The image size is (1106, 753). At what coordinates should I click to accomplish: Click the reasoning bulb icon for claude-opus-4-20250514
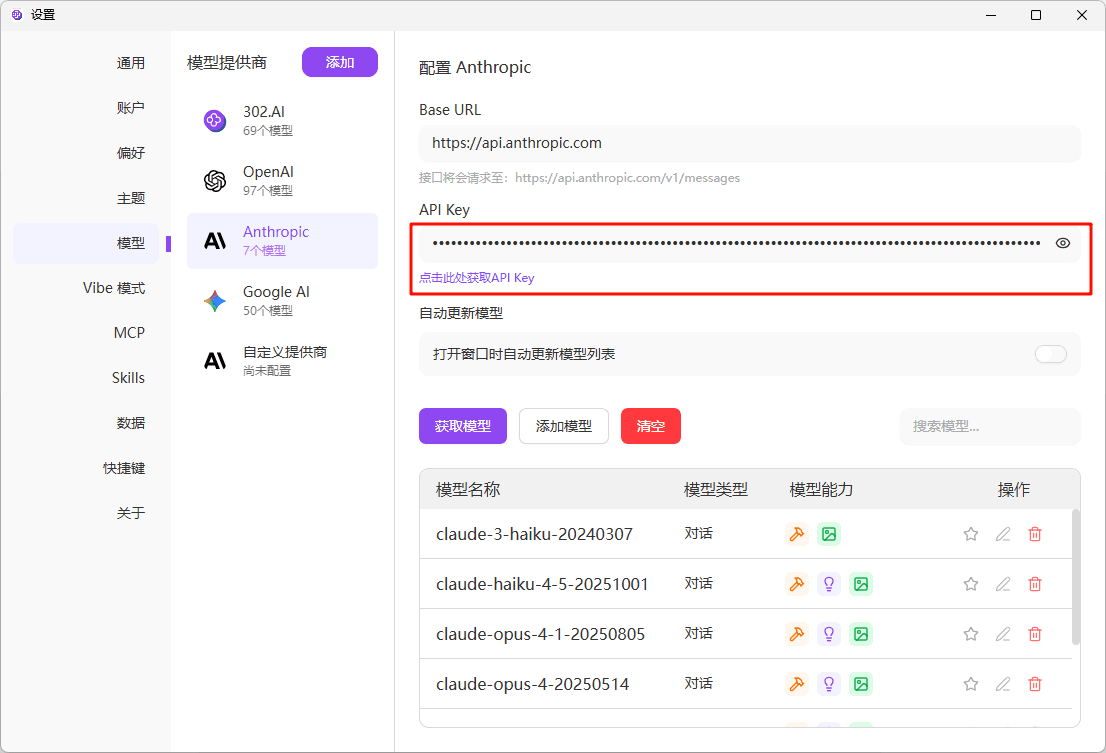coord(829,684)
